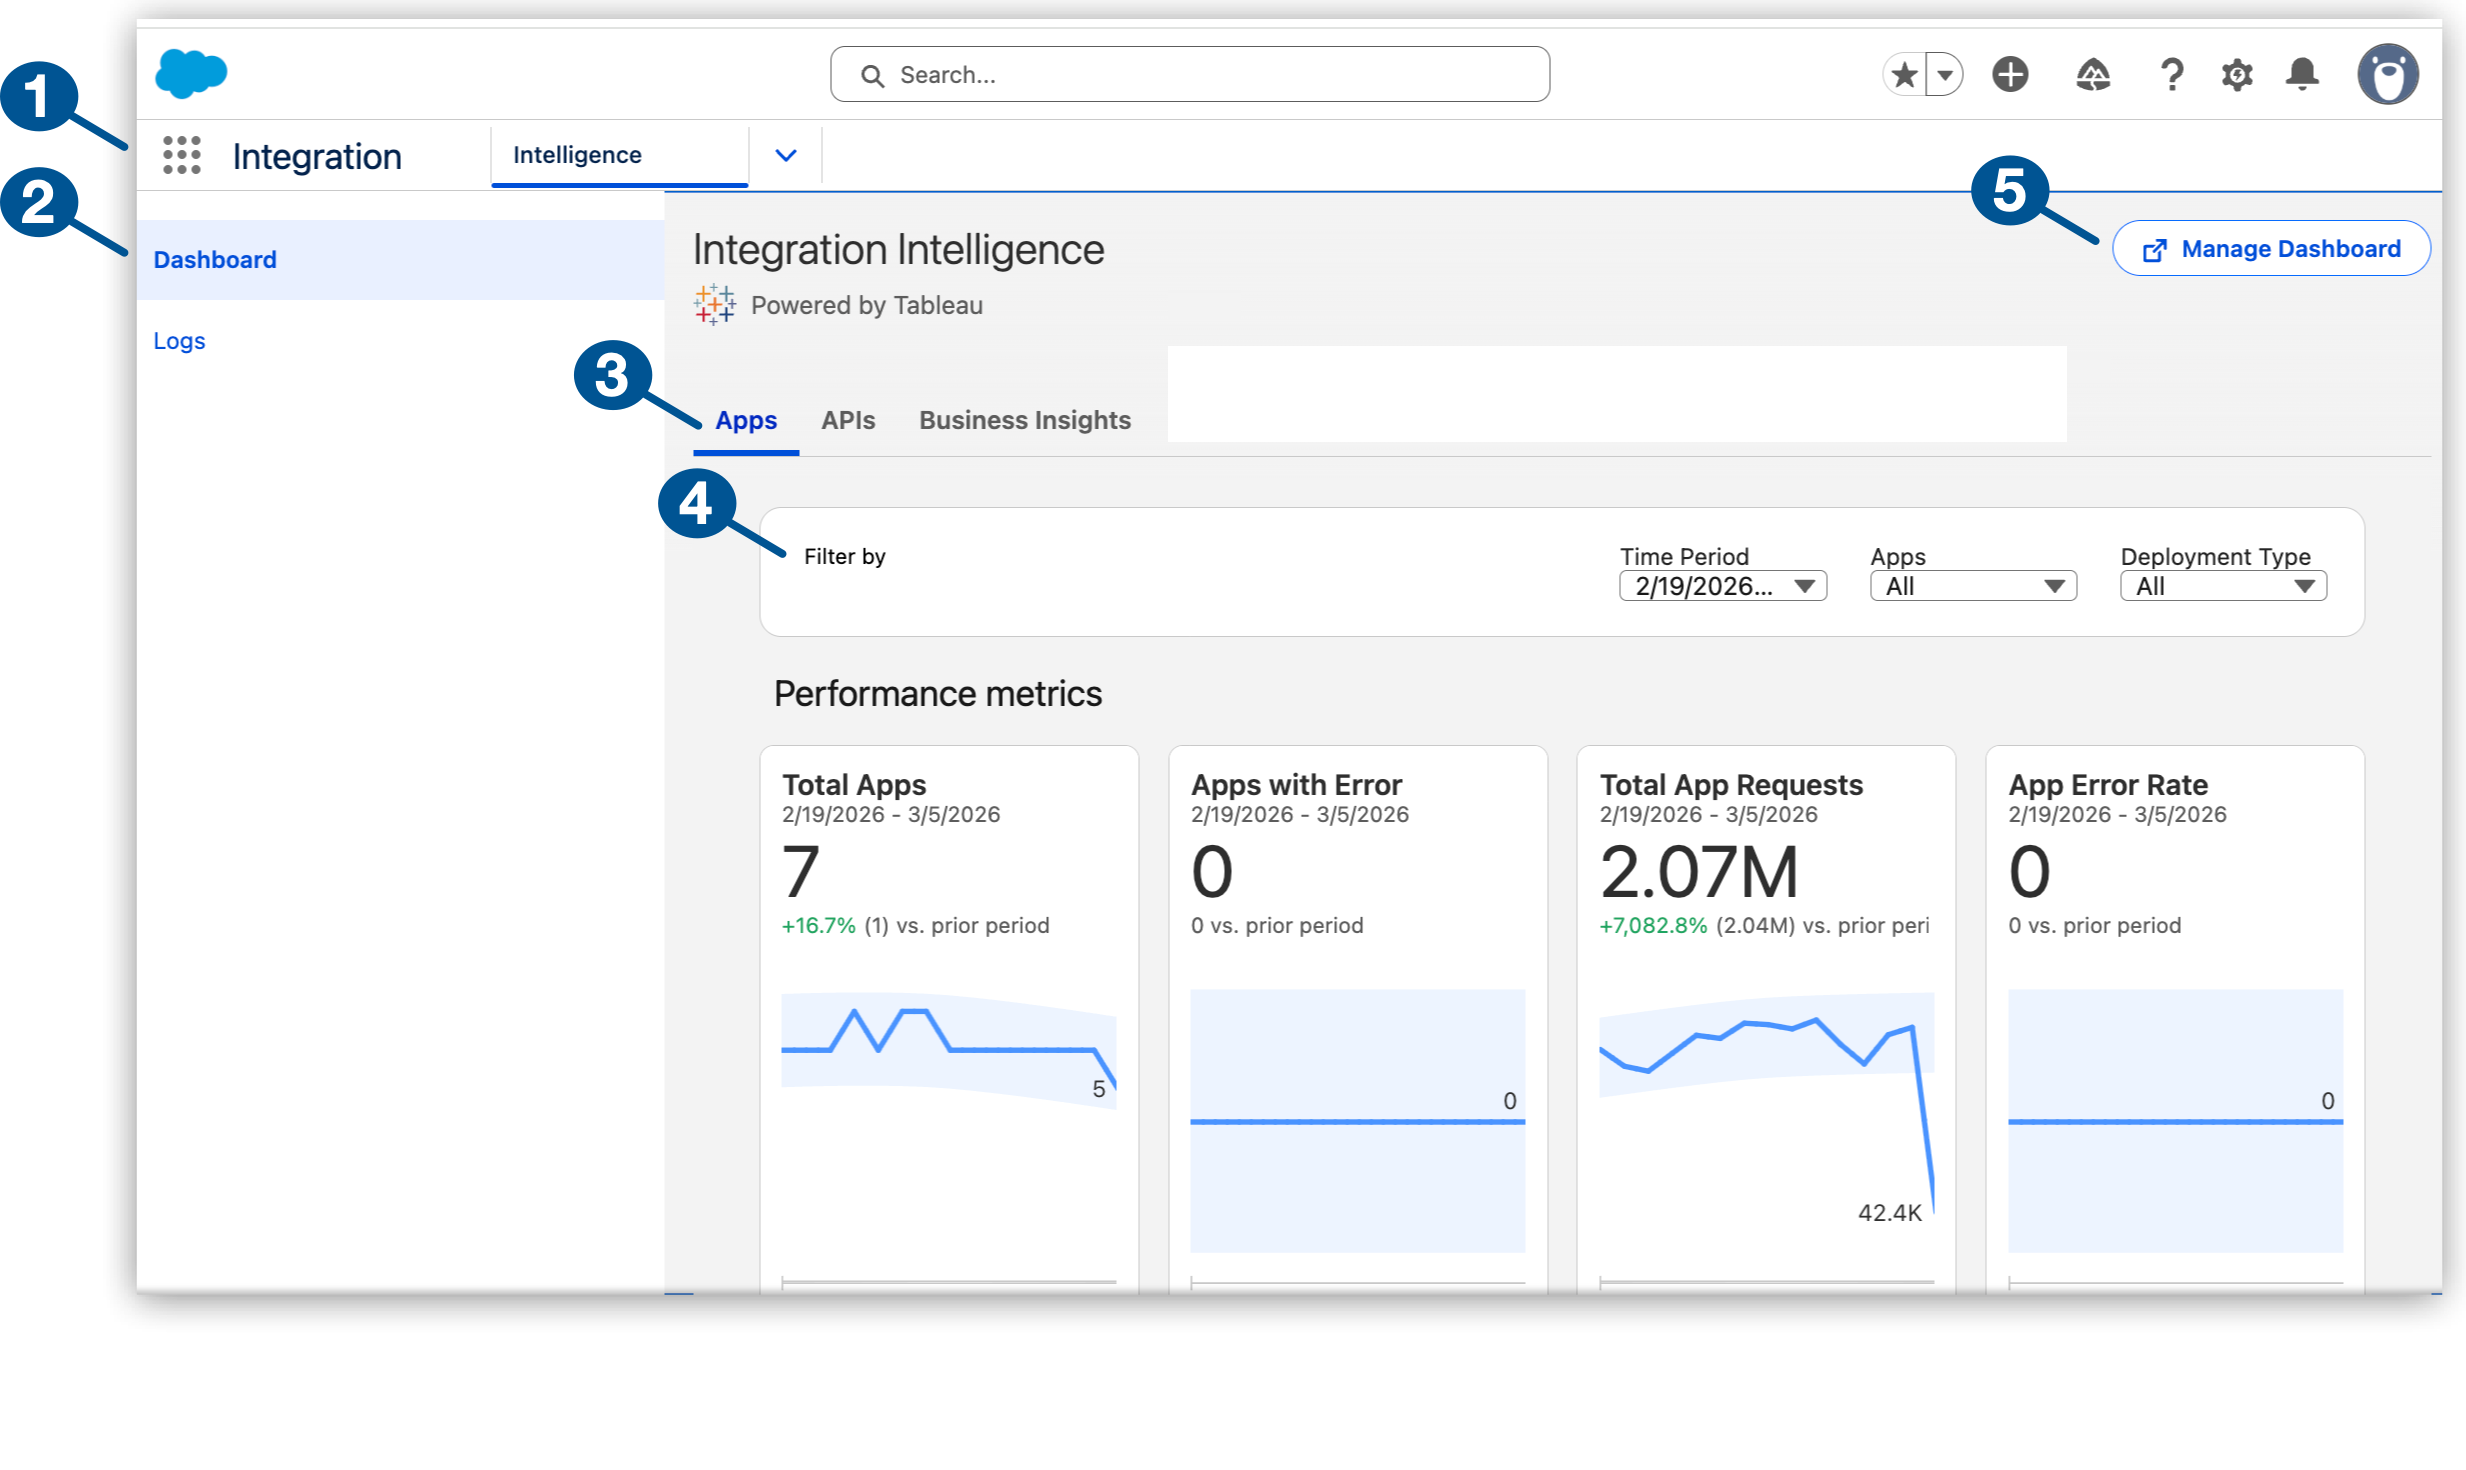This screenshot has height=1470, width=2466.
Task: Click the 42.4K chart data label
Action: pyautogui.click(x=1889, y=1213)
